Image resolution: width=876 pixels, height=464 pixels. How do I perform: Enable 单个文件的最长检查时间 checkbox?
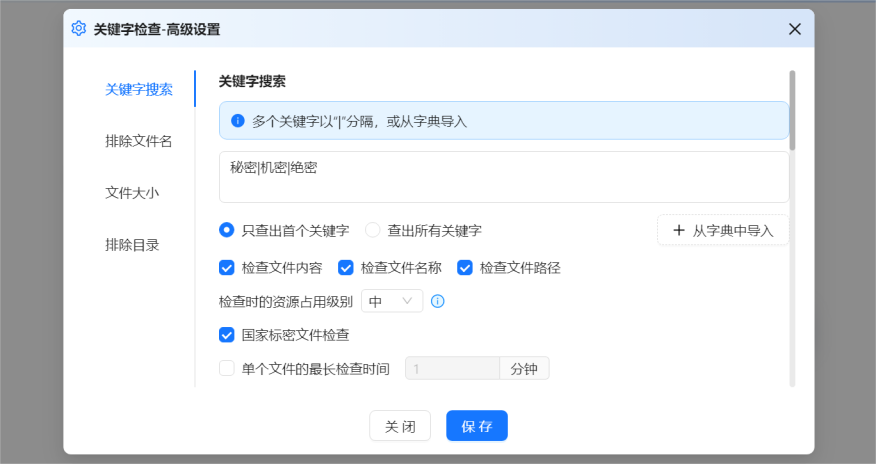[227, 369]
